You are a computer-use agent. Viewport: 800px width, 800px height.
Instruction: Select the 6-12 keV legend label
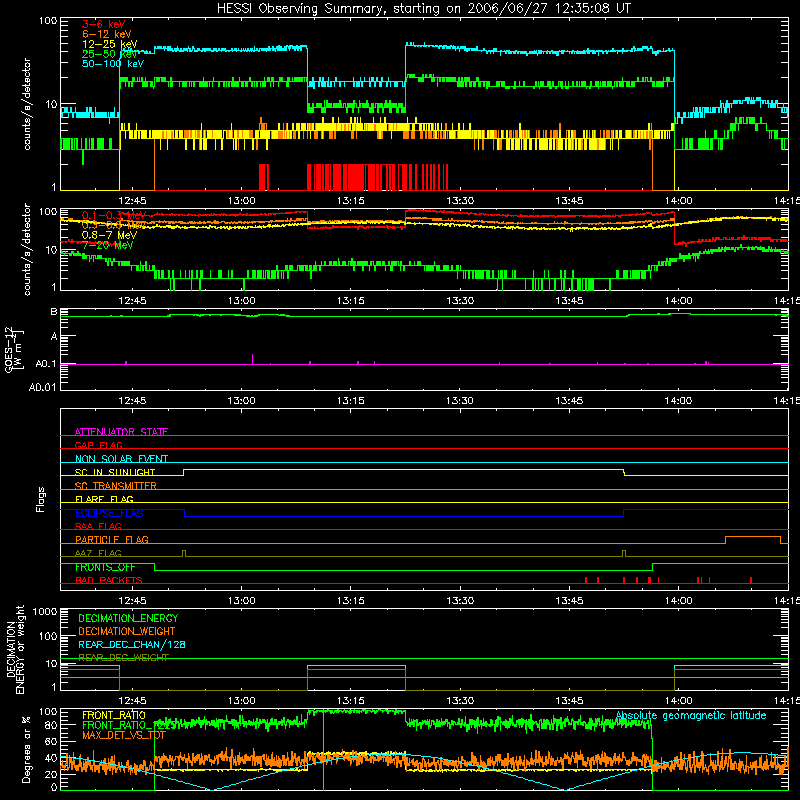pyautogui.click(x=107, y=34)
